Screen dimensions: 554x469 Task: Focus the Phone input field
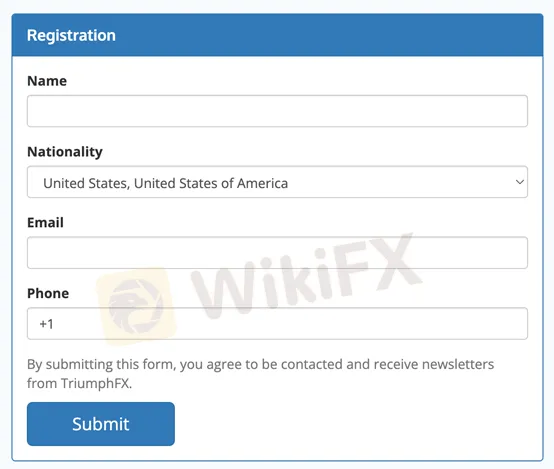pos(277,324)
